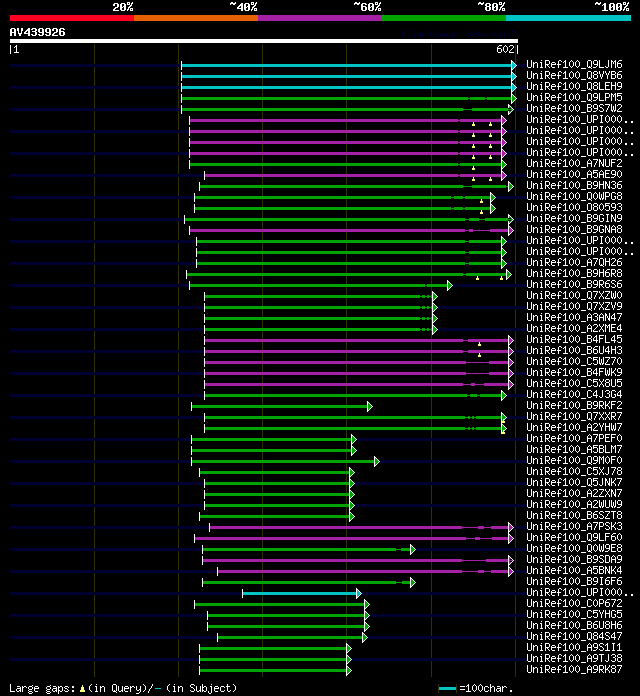
Task: Click the red 20% identity legend segment
Action: pyautogui.click(x=72, y=18)
